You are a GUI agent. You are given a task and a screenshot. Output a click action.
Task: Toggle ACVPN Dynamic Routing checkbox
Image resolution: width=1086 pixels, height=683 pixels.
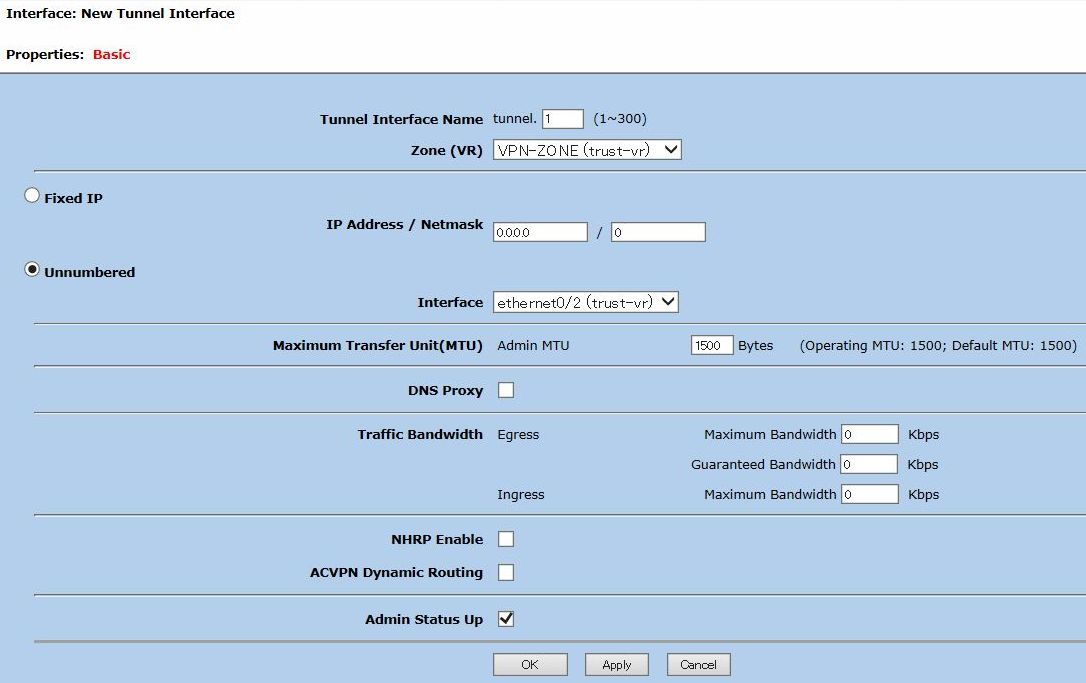point(506,572)
